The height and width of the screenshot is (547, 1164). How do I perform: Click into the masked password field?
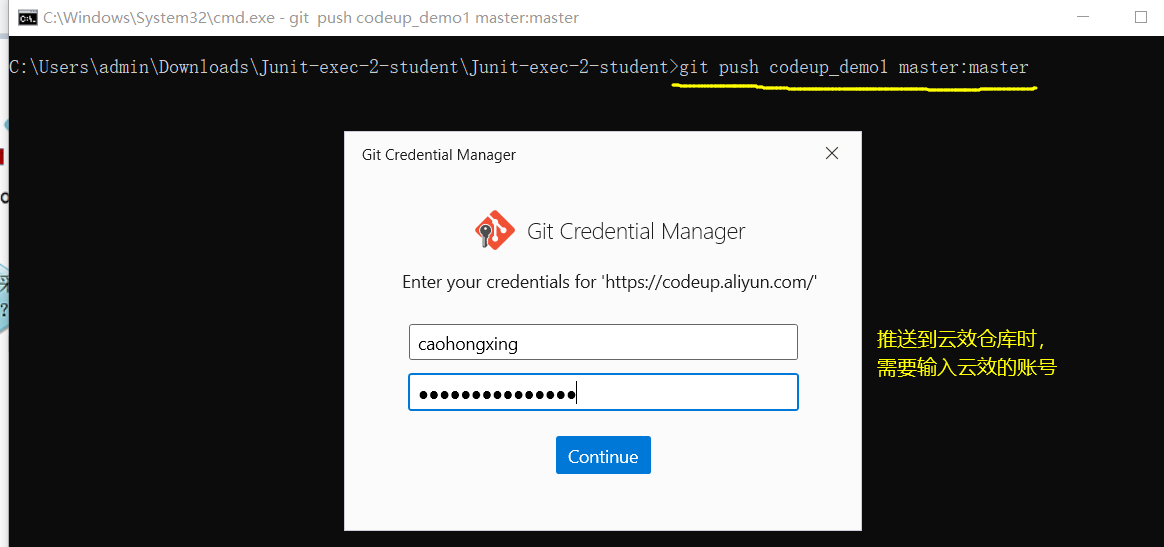602,392
